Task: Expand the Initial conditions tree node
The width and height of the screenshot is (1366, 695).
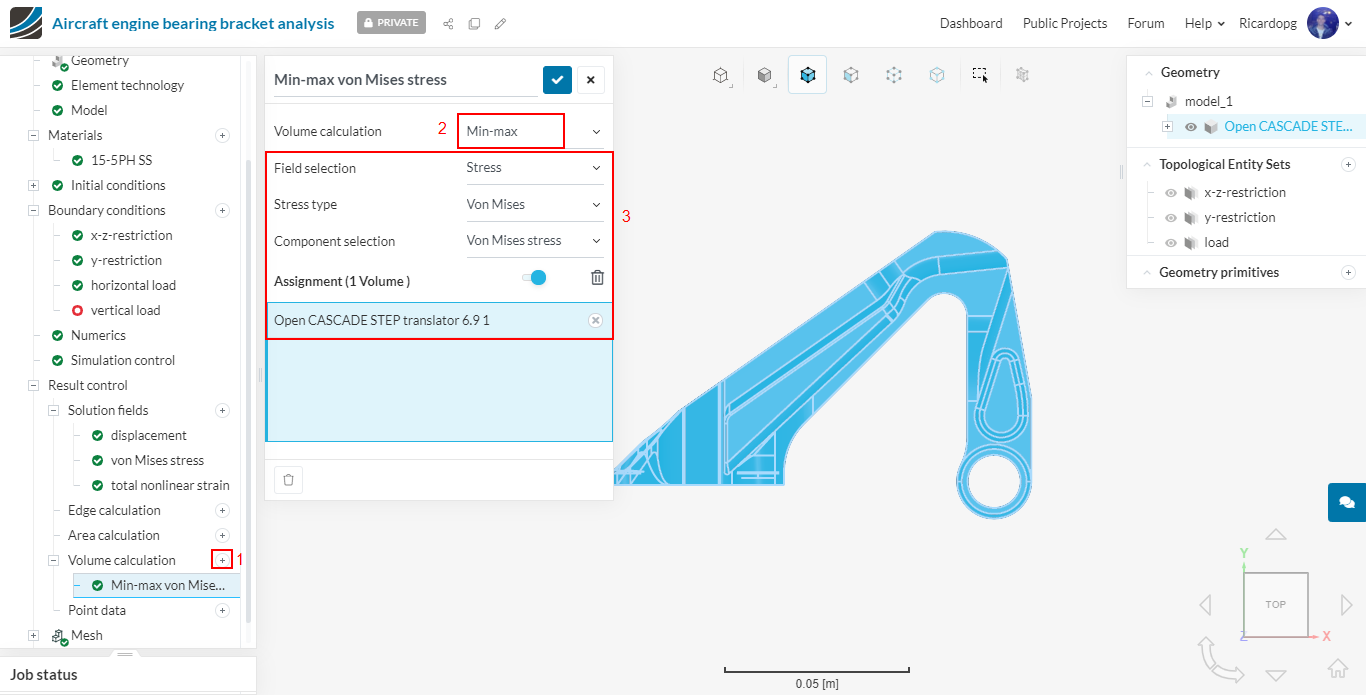Action: tap(35, 185)
